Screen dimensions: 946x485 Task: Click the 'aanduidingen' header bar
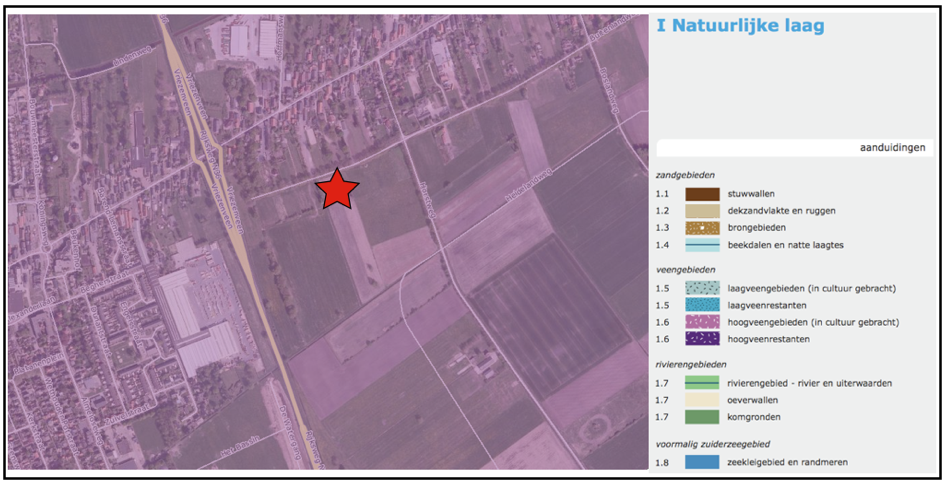(795, 148)
